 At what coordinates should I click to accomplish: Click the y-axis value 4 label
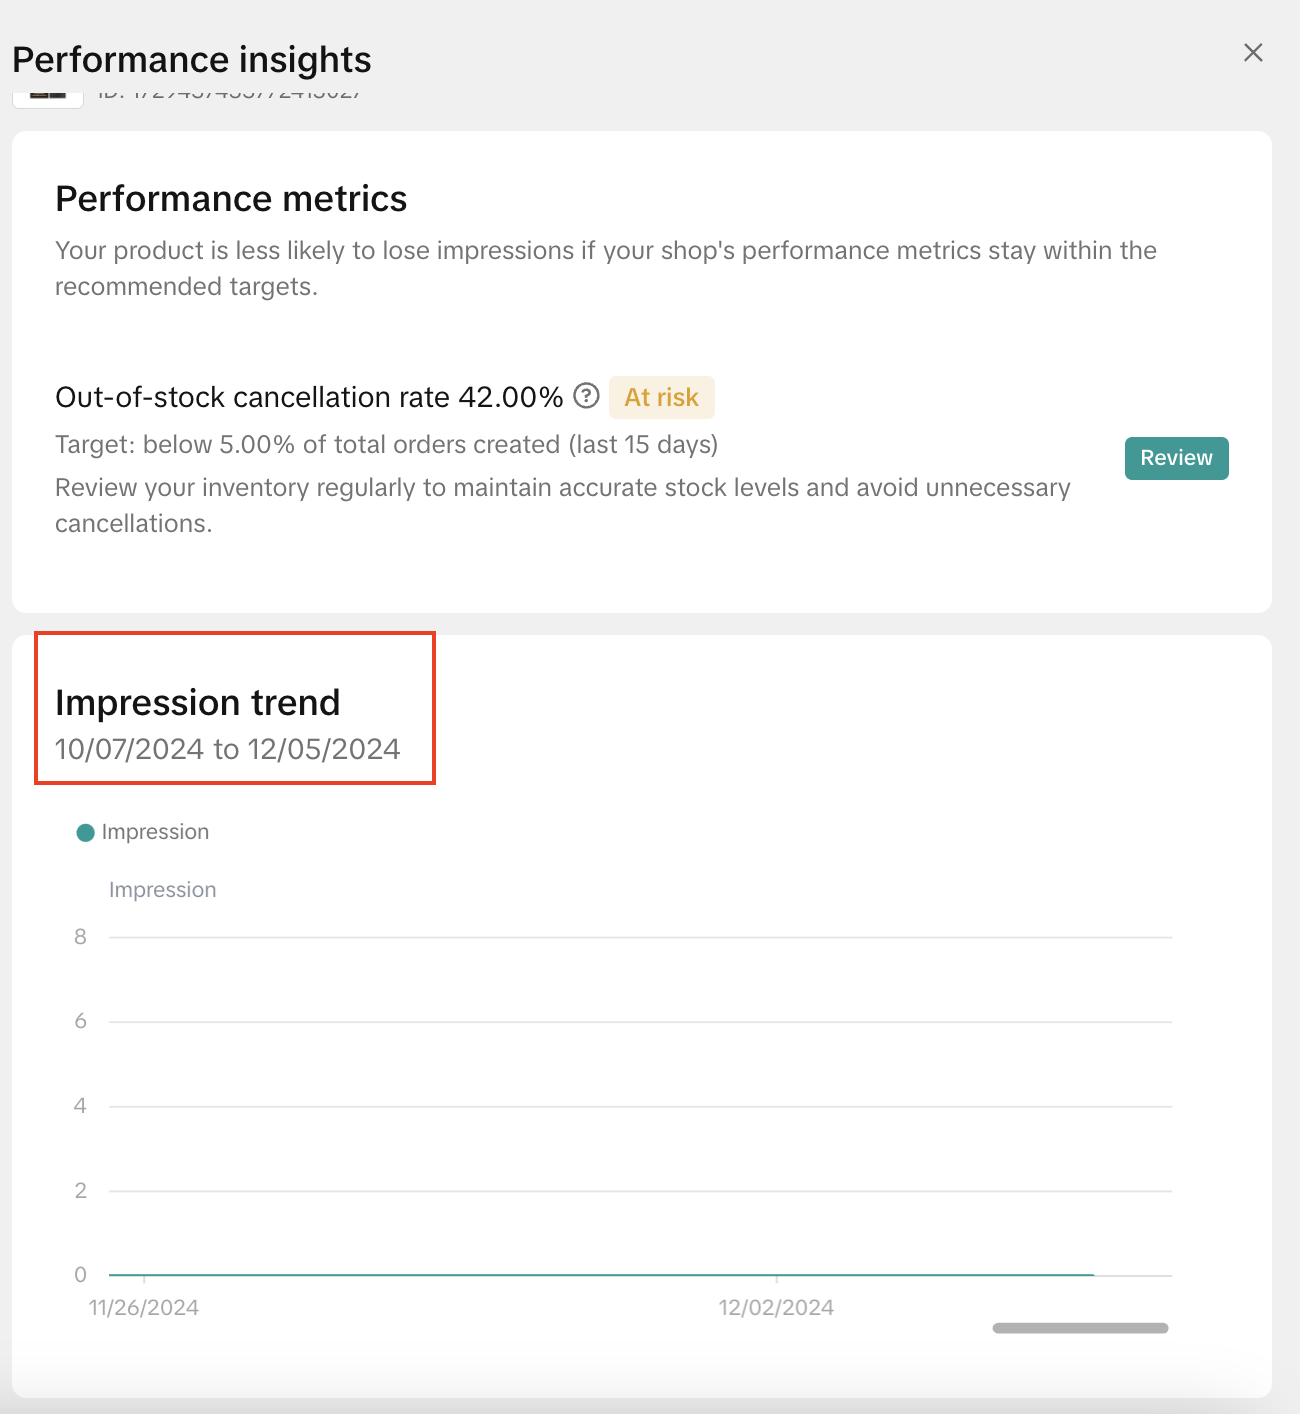(80, 1106)
